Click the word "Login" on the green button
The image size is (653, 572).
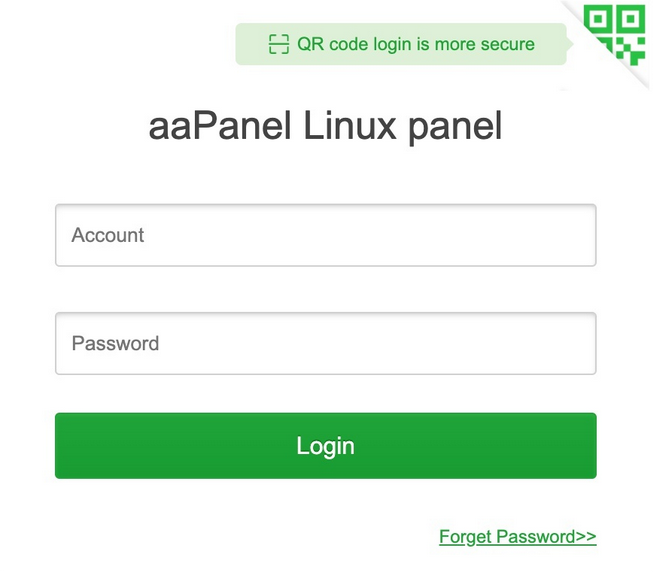[325, 446]
